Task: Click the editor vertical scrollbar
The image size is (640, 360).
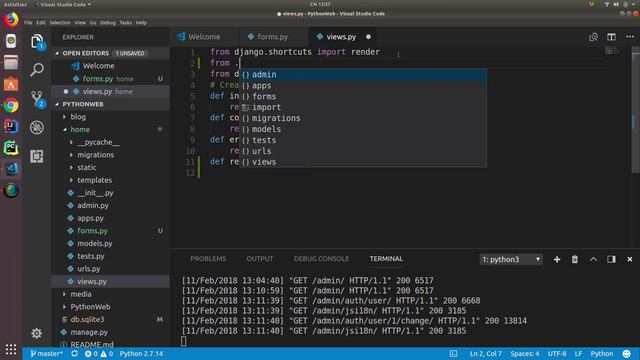Action: pos(636,110)
